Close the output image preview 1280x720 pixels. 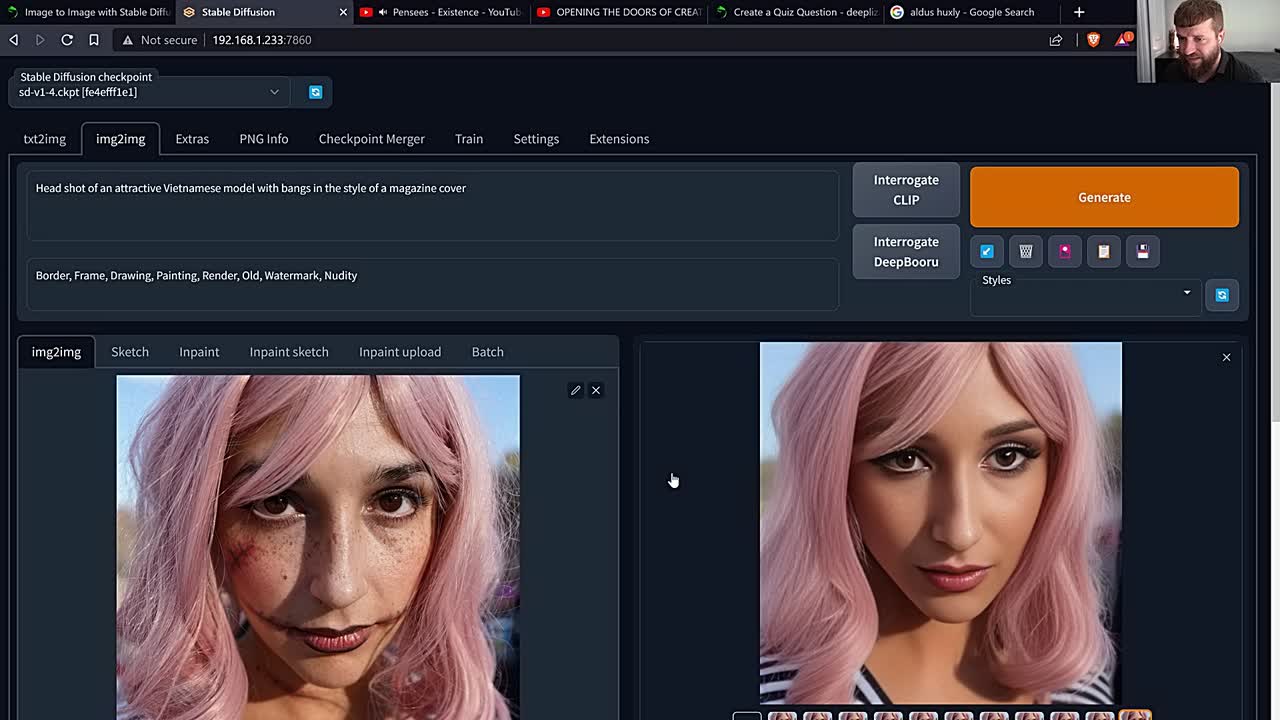point(1226,357)
